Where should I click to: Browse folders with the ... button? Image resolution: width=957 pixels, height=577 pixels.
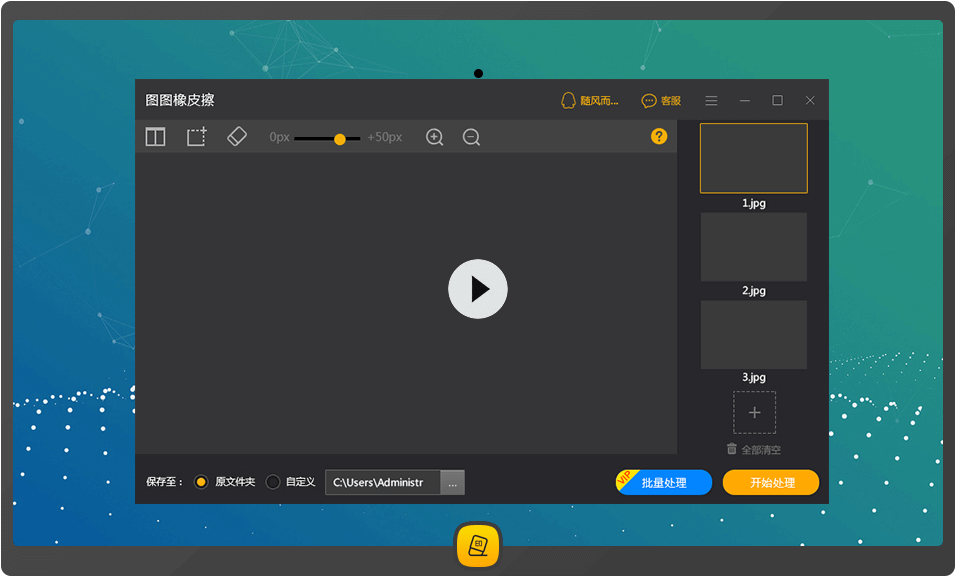click(452, 482)
